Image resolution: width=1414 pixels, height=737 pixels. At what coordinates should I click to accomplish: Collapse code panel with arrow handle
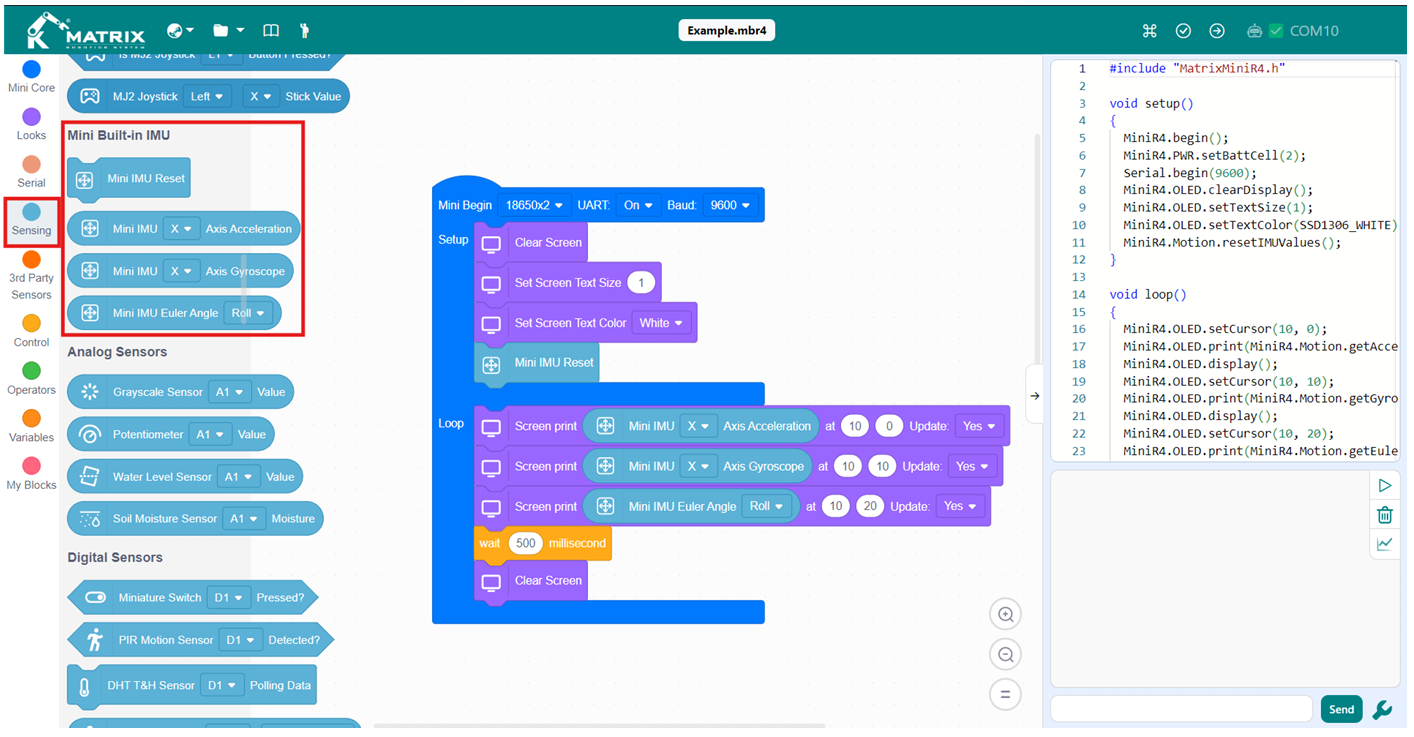coord(1035,396)
